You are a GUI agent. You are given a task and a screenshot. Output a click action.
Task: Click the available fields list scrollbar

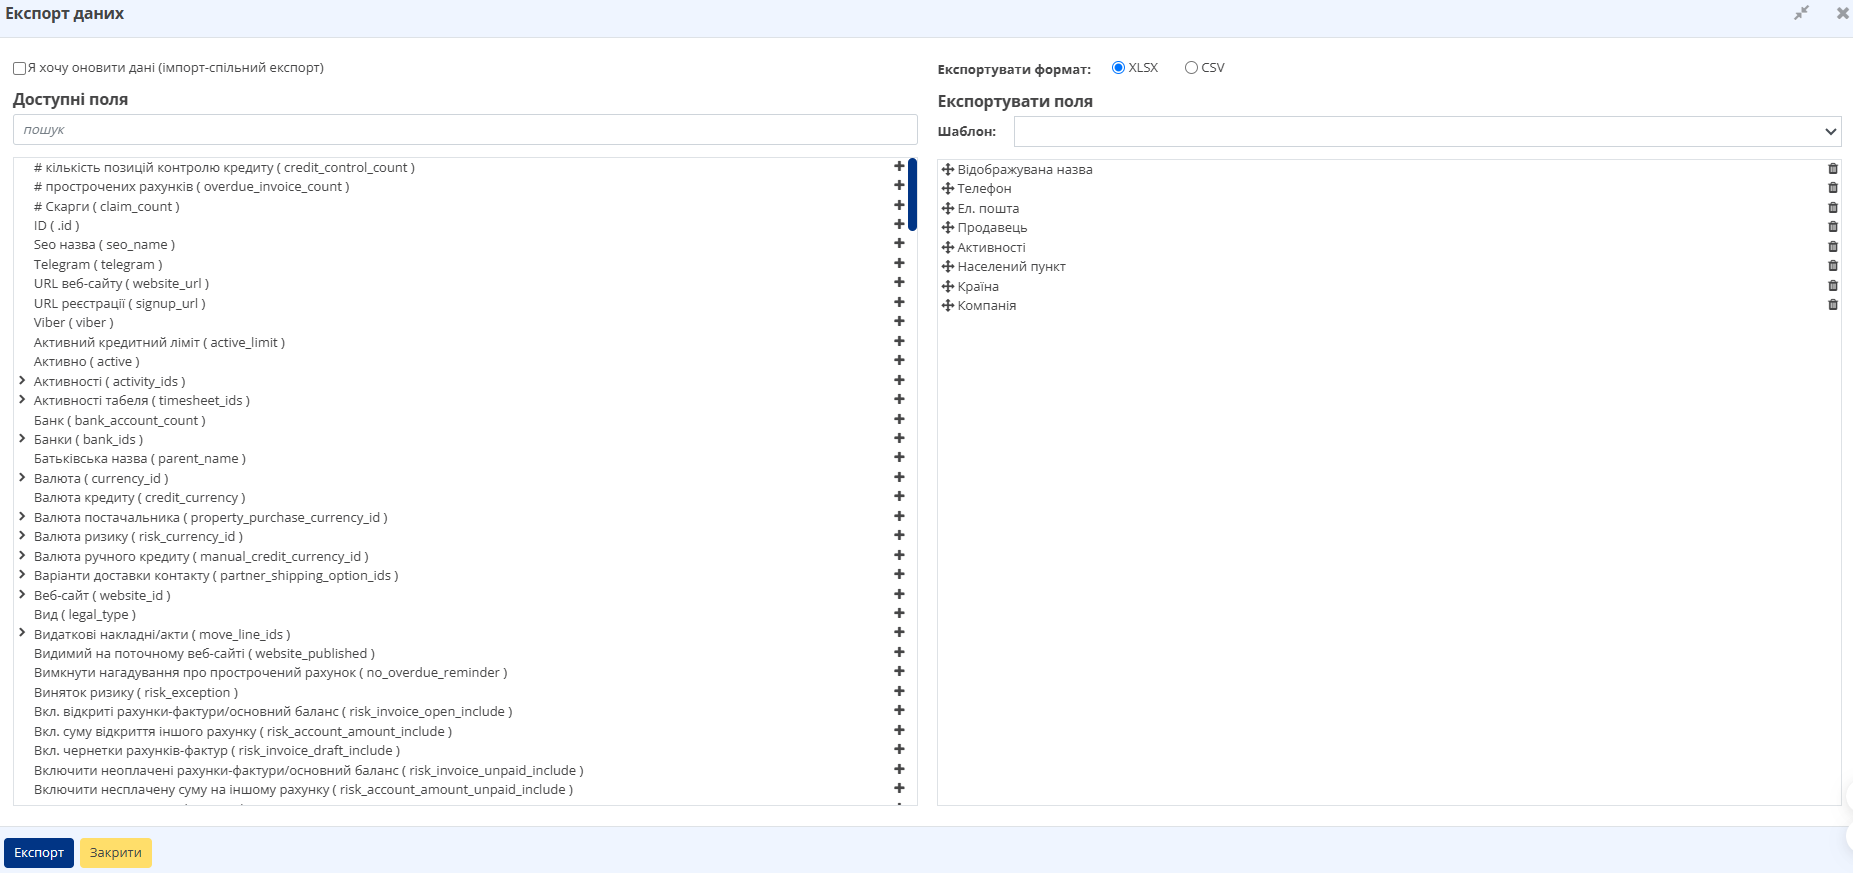(x=912, y=195)
